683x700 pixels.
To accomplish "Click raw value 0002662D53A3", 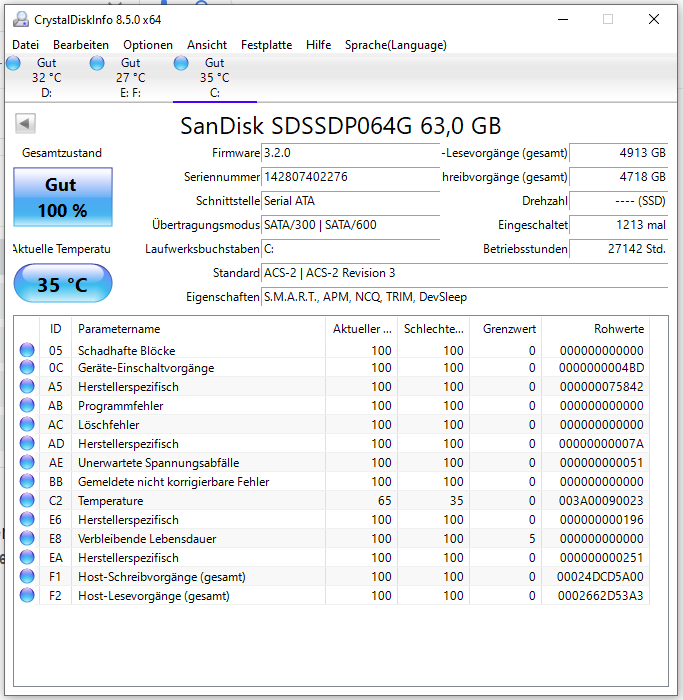I will pos(600,596).
